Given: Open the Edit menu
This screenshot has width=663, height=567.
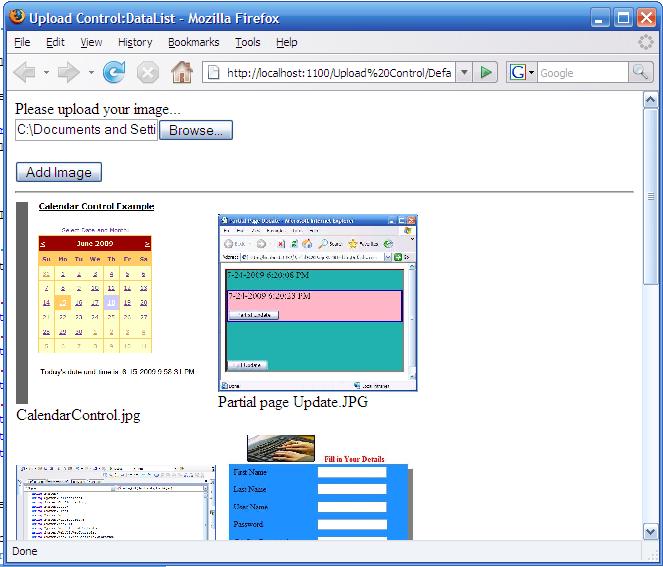Looking at the screenshot, I should (55, 42).
